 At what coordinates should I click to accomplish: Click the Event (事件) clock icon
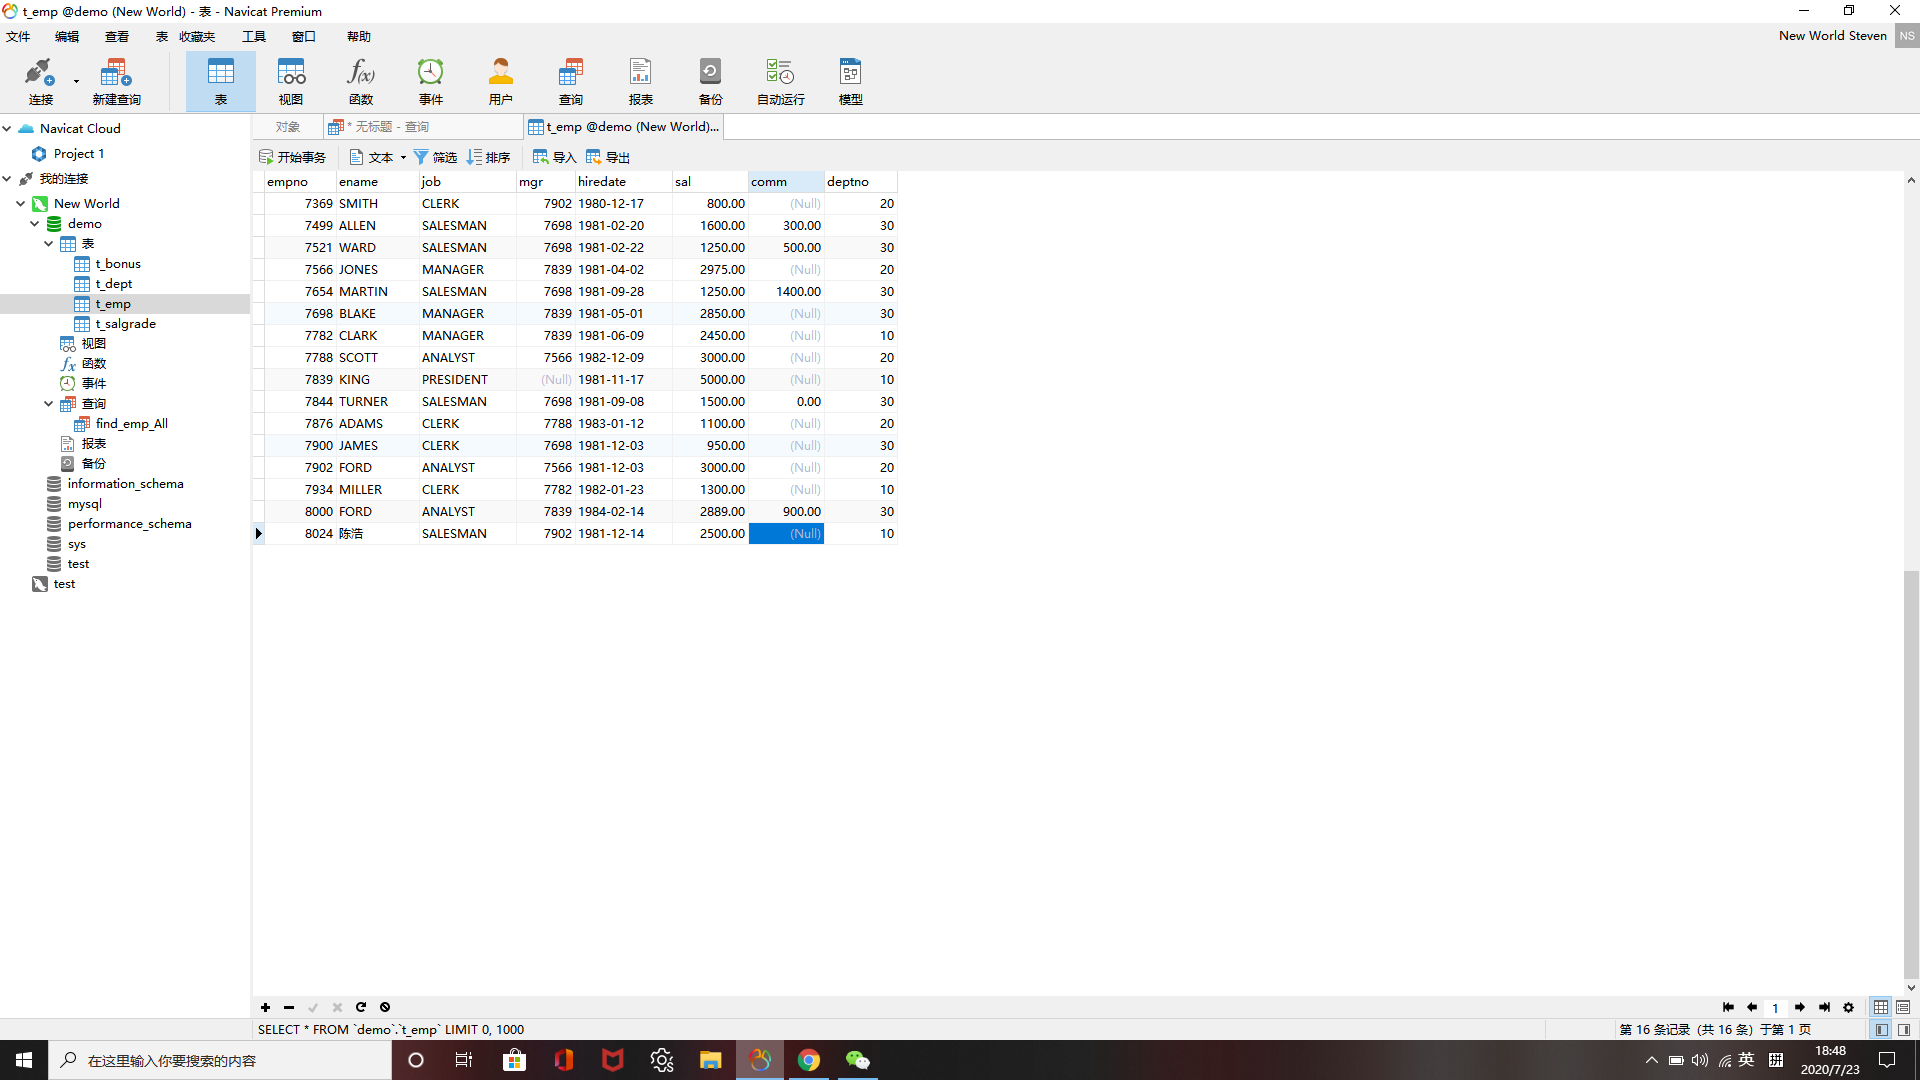[x=430, y=80]
